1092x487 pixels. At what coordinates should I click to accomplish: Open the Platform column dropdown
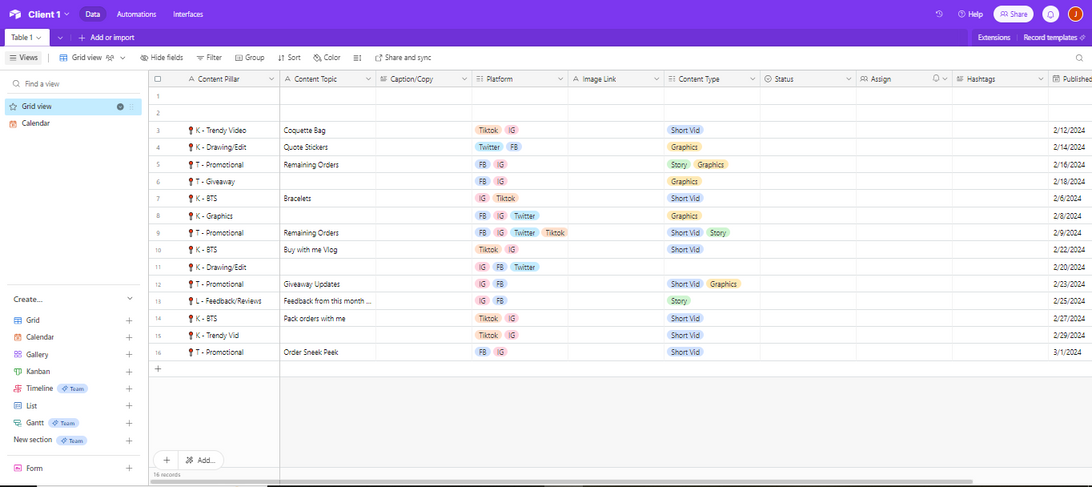click(x=560, y=79)
